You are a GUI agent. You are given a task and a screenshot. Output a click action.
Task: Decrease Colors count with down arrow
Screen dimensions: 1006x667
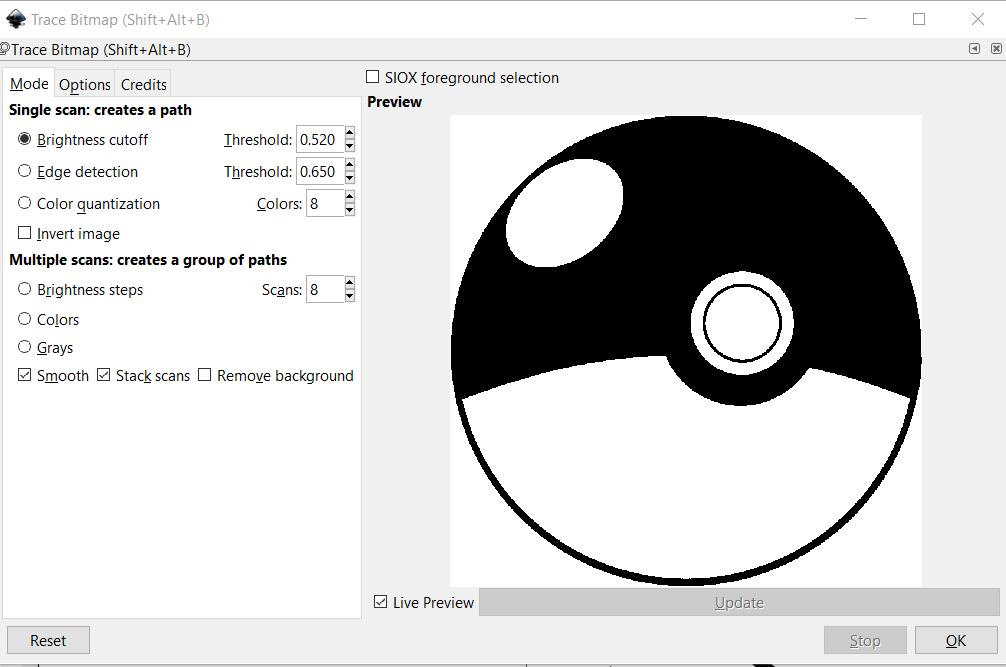click(x=350, y=210)
